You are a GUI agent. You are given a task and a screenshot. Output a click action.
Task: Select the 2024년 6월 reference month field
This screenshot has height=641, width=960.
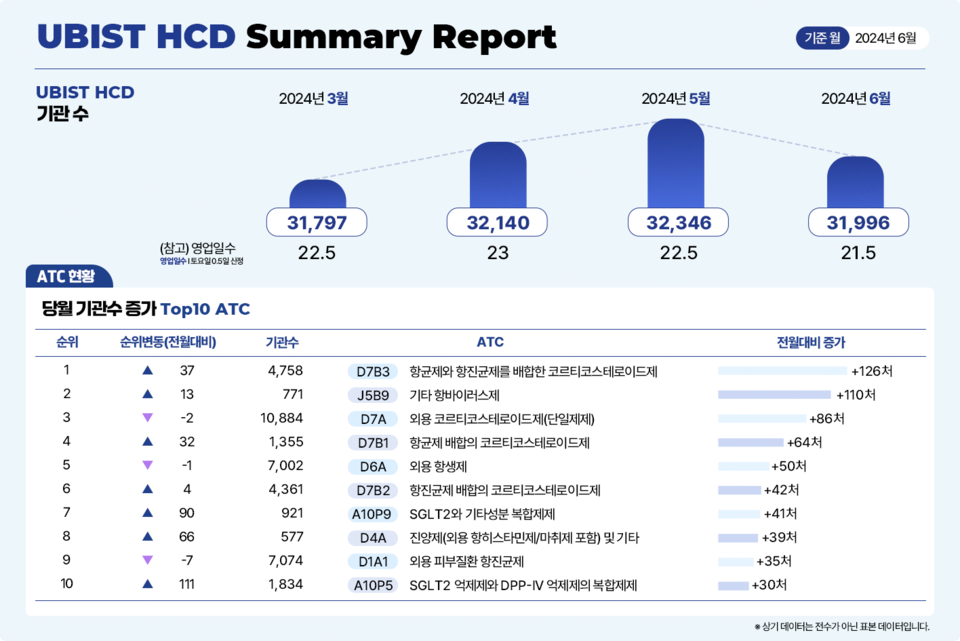click(x=886, y=38)
